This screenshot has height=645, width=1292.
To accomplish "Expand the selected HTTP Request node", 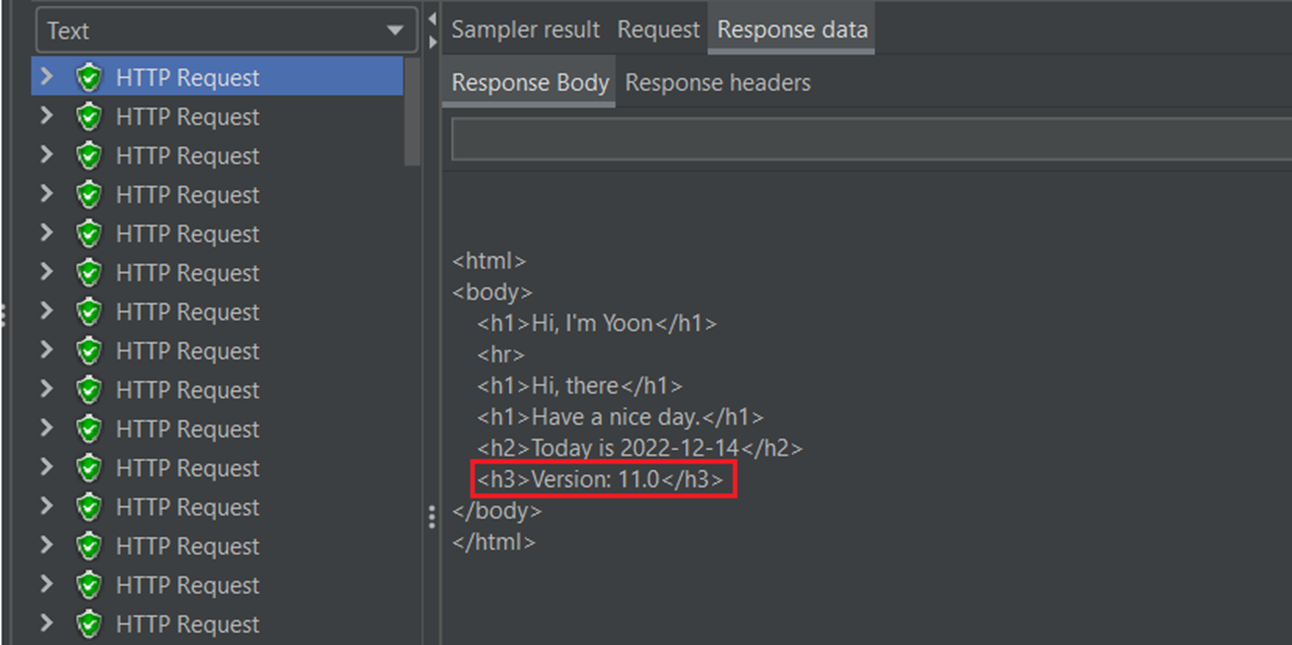I will (x=47, y=77).
